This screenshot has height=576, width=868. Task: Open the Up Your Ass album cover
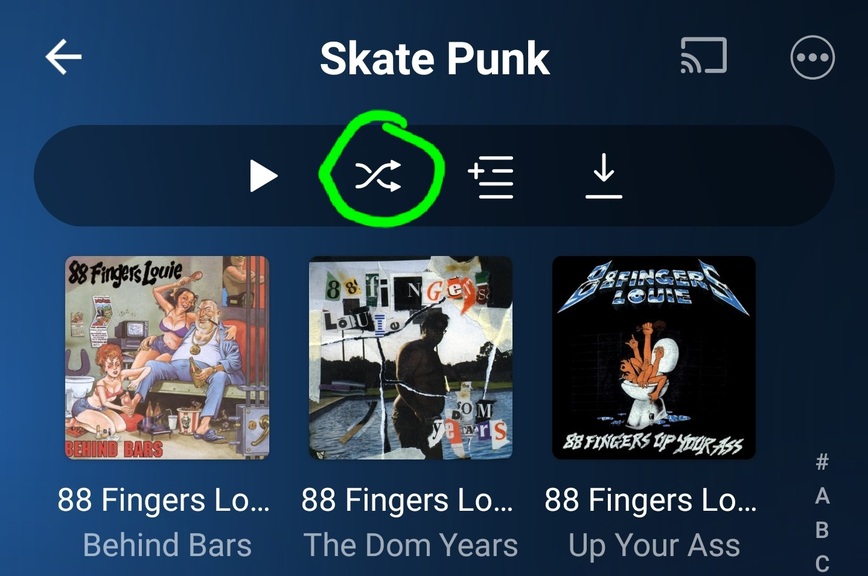tap(654, 357)
